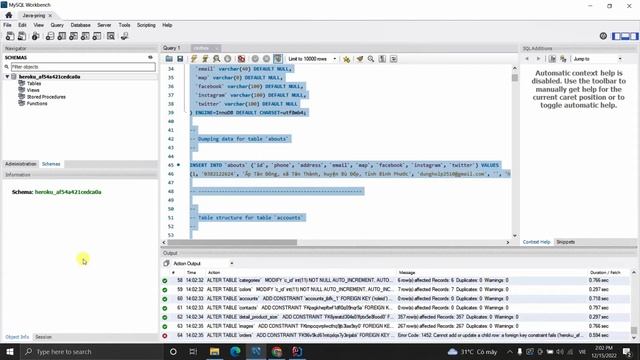640x360 pixels.
Task: Select Tables under the schema
Action: 34,83
